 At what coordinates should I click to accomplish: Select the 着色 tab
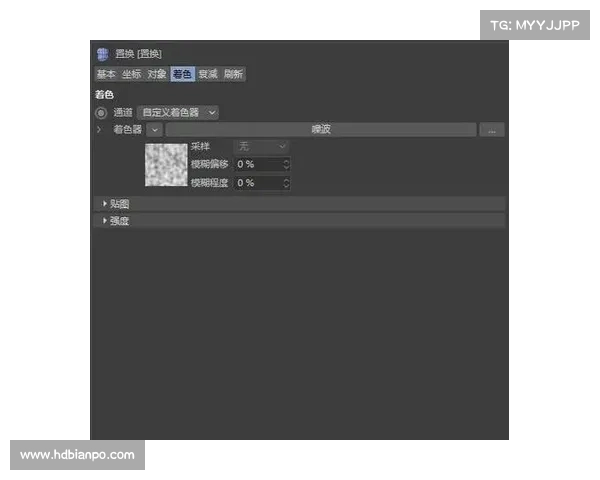click(182, 74)
